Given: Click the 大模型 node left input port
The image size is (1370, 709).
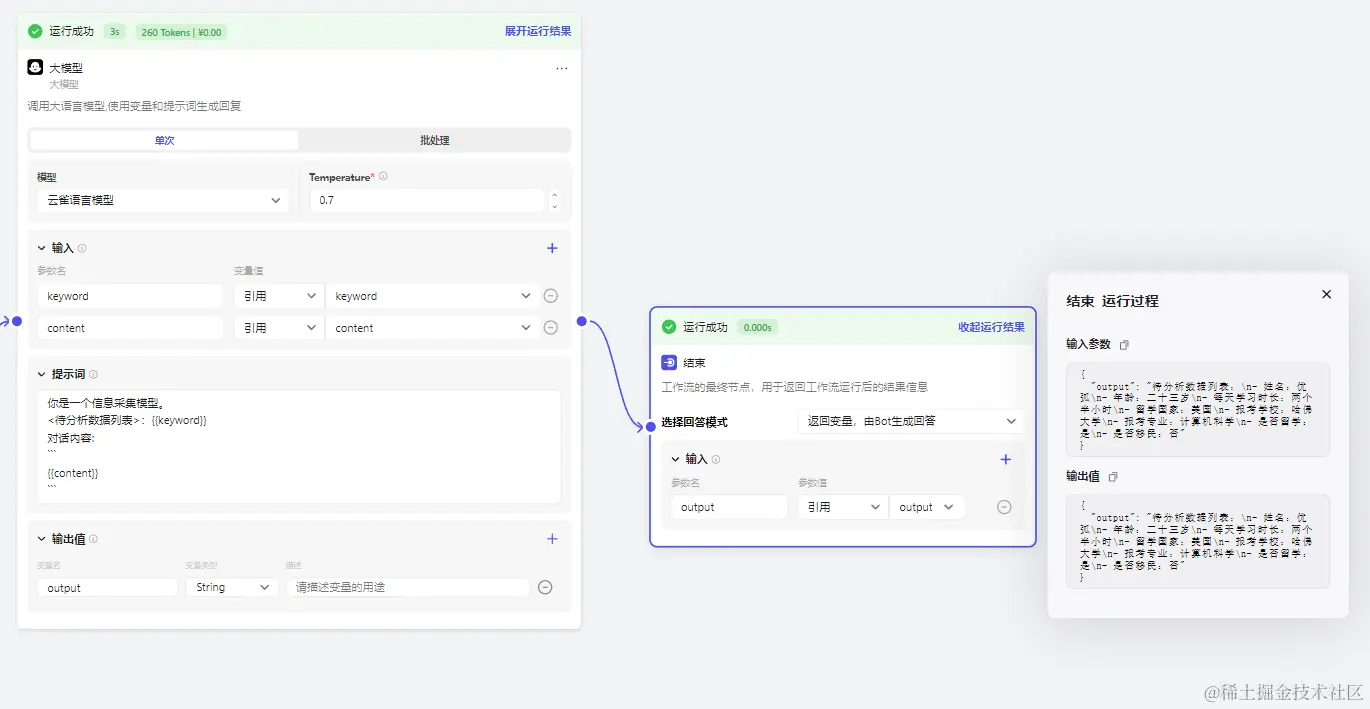Looking at the screenshot, I should [x=17, y=321].
